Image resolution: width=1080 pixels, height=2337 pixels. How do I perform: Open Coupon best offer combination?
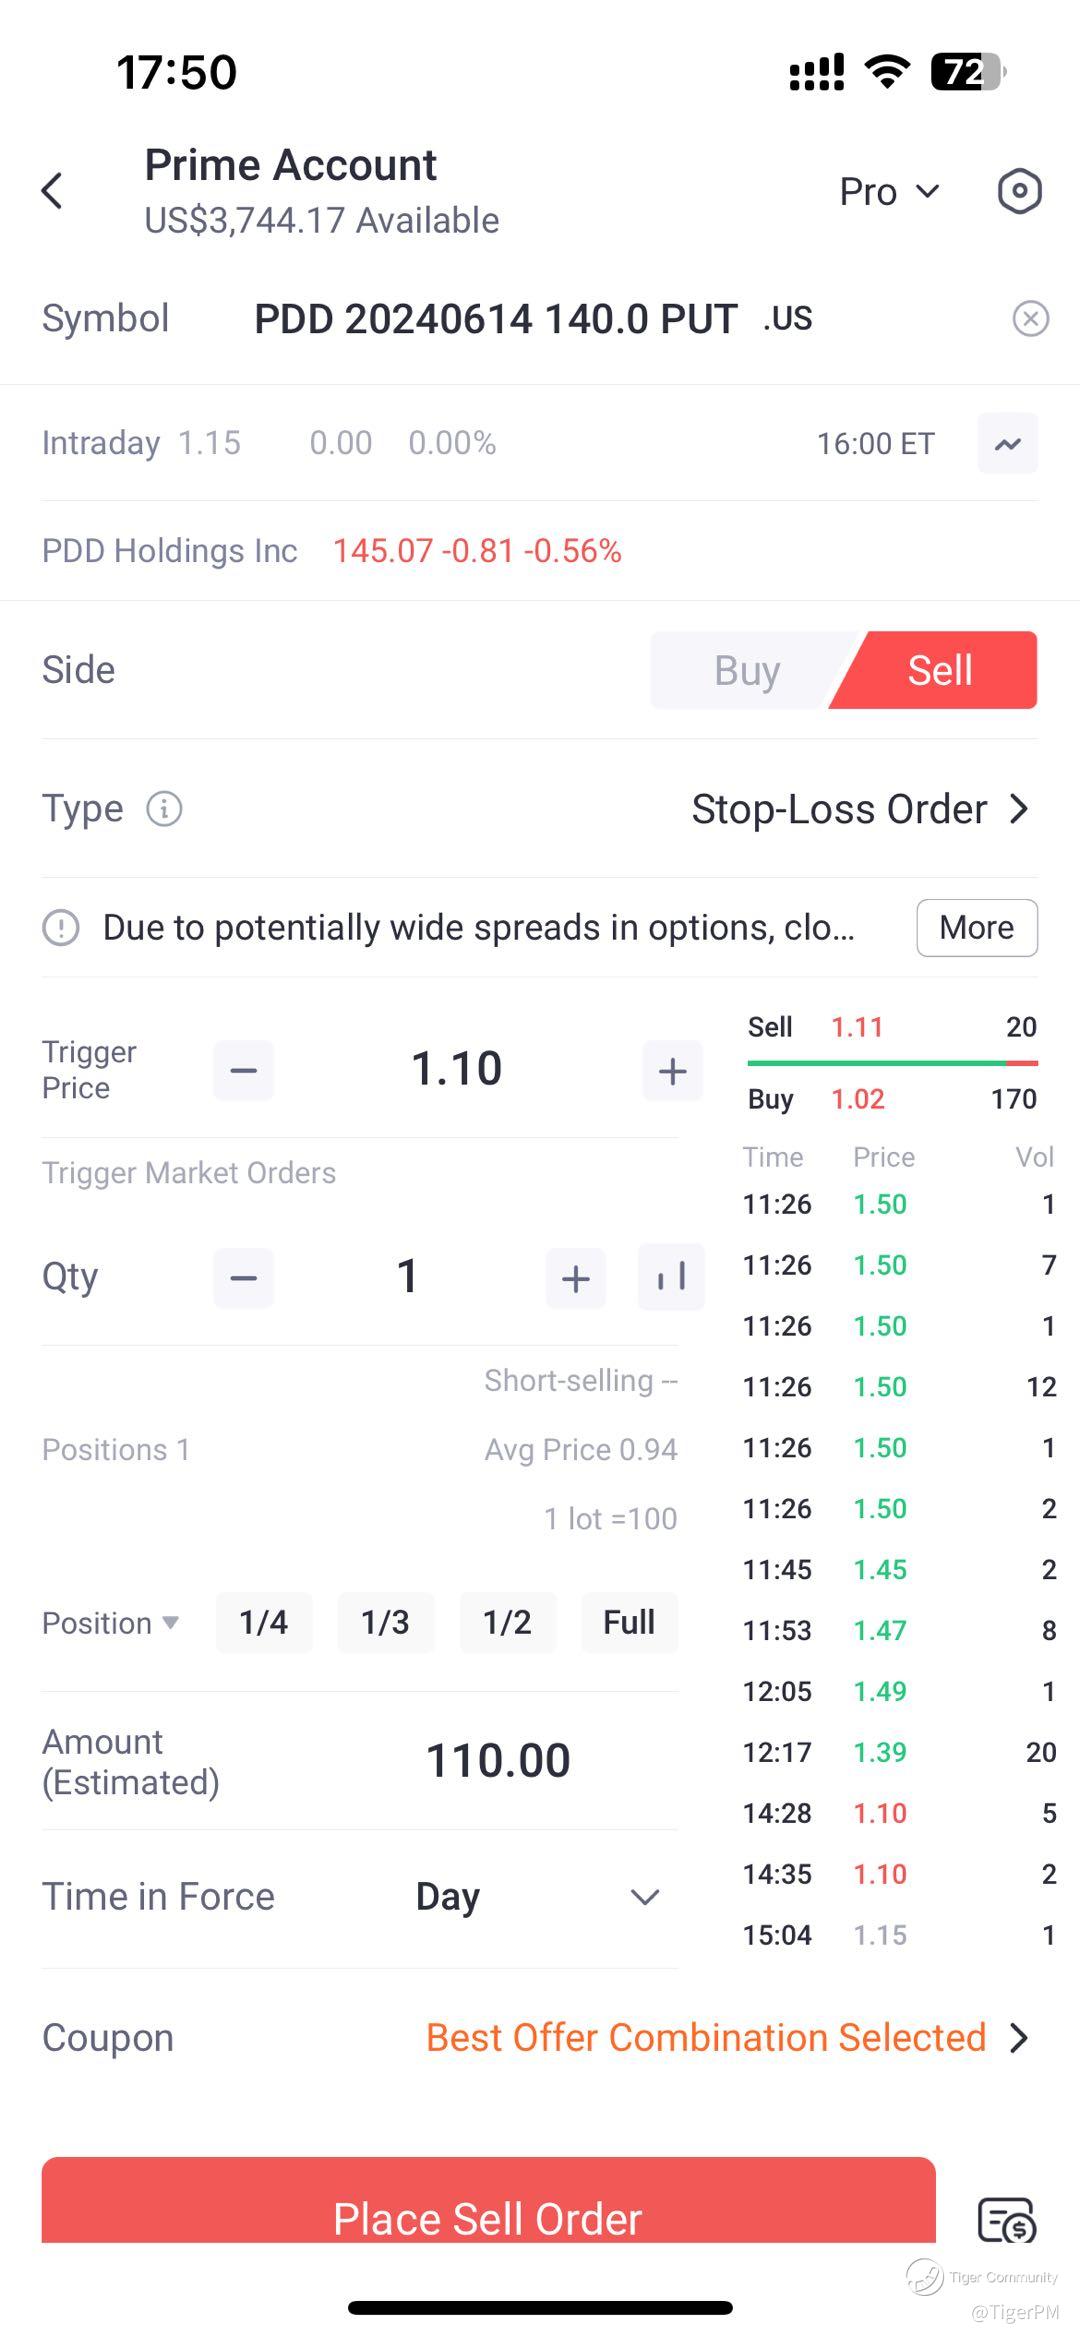(727, 2037)
